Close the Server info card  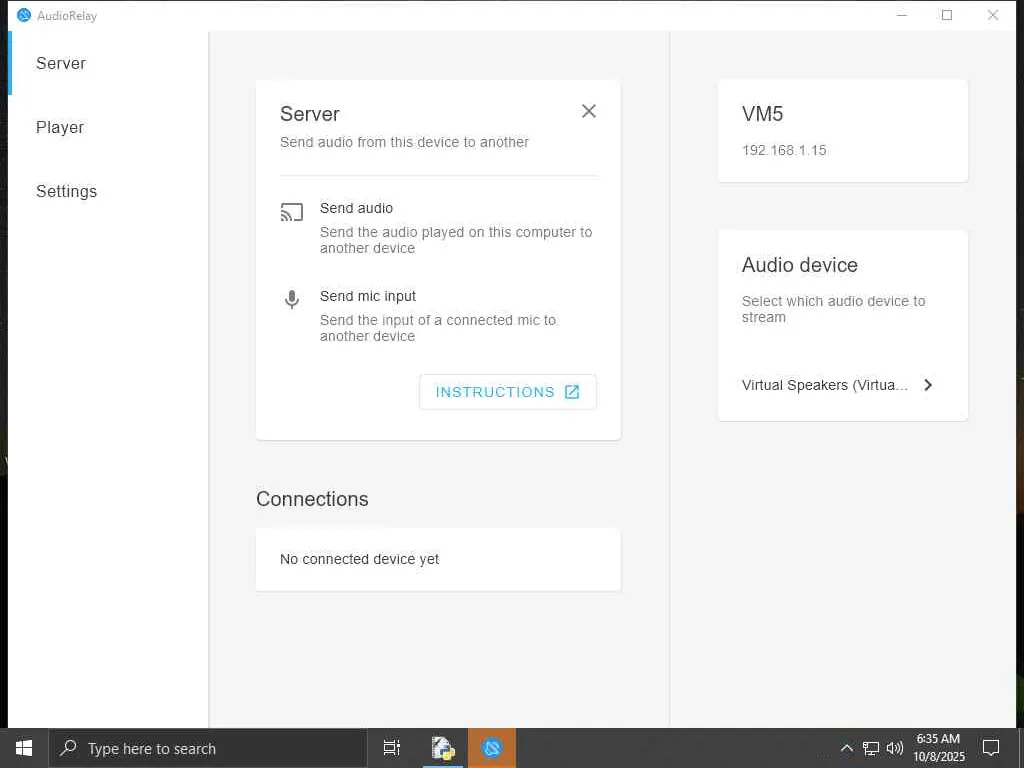tap(588, 111)
